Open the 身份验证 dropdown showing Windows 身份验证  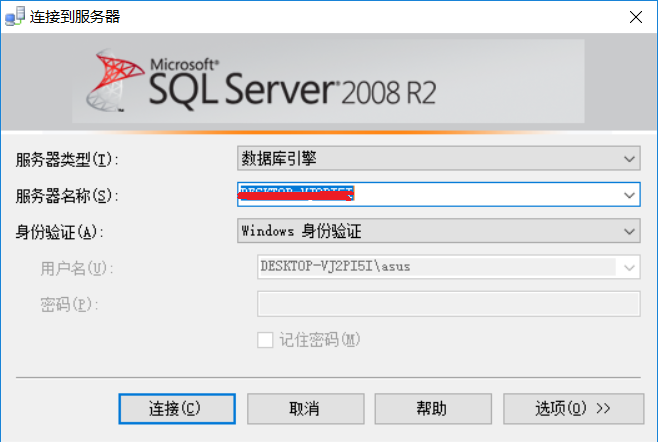tap(438, 231)
